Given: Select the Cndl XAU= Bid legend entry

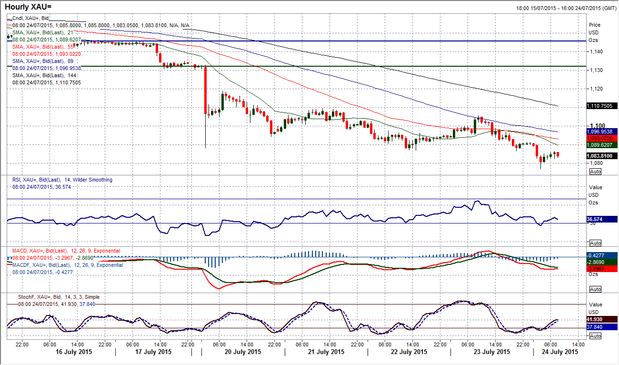Looking at the screenshot, I should coord(30,18).
